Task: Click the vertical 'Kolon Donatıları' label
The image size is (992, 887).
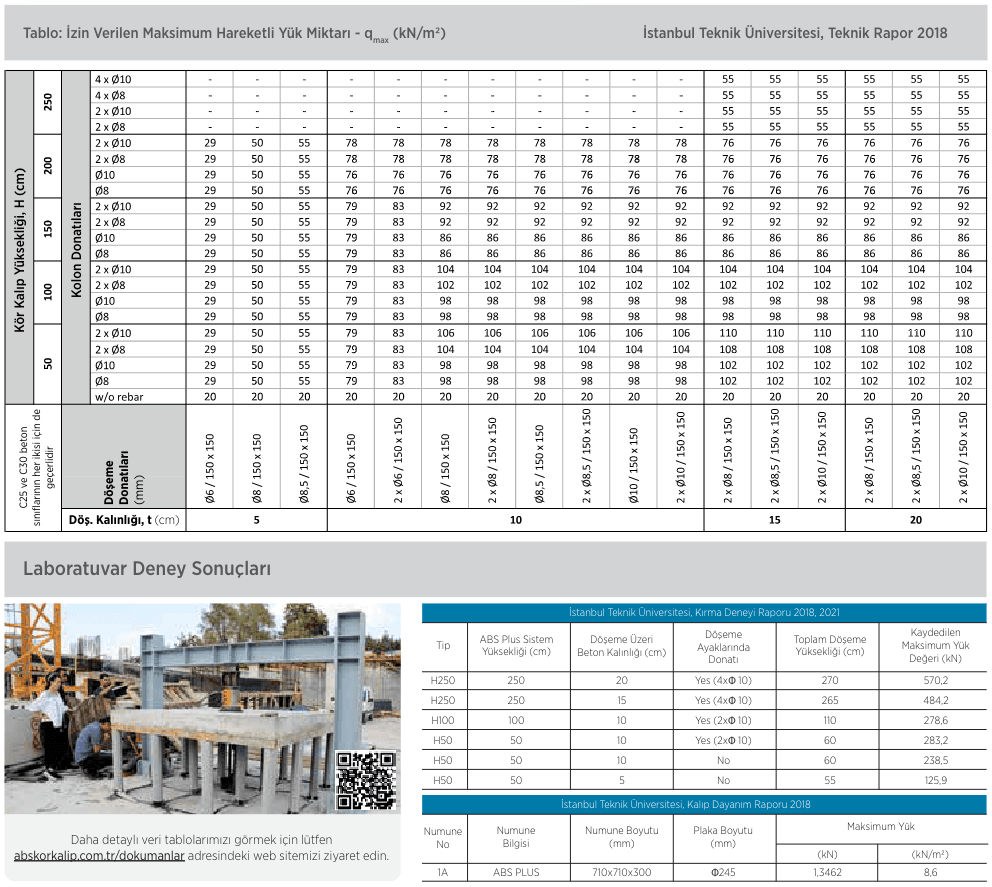Action: (77, 250)
